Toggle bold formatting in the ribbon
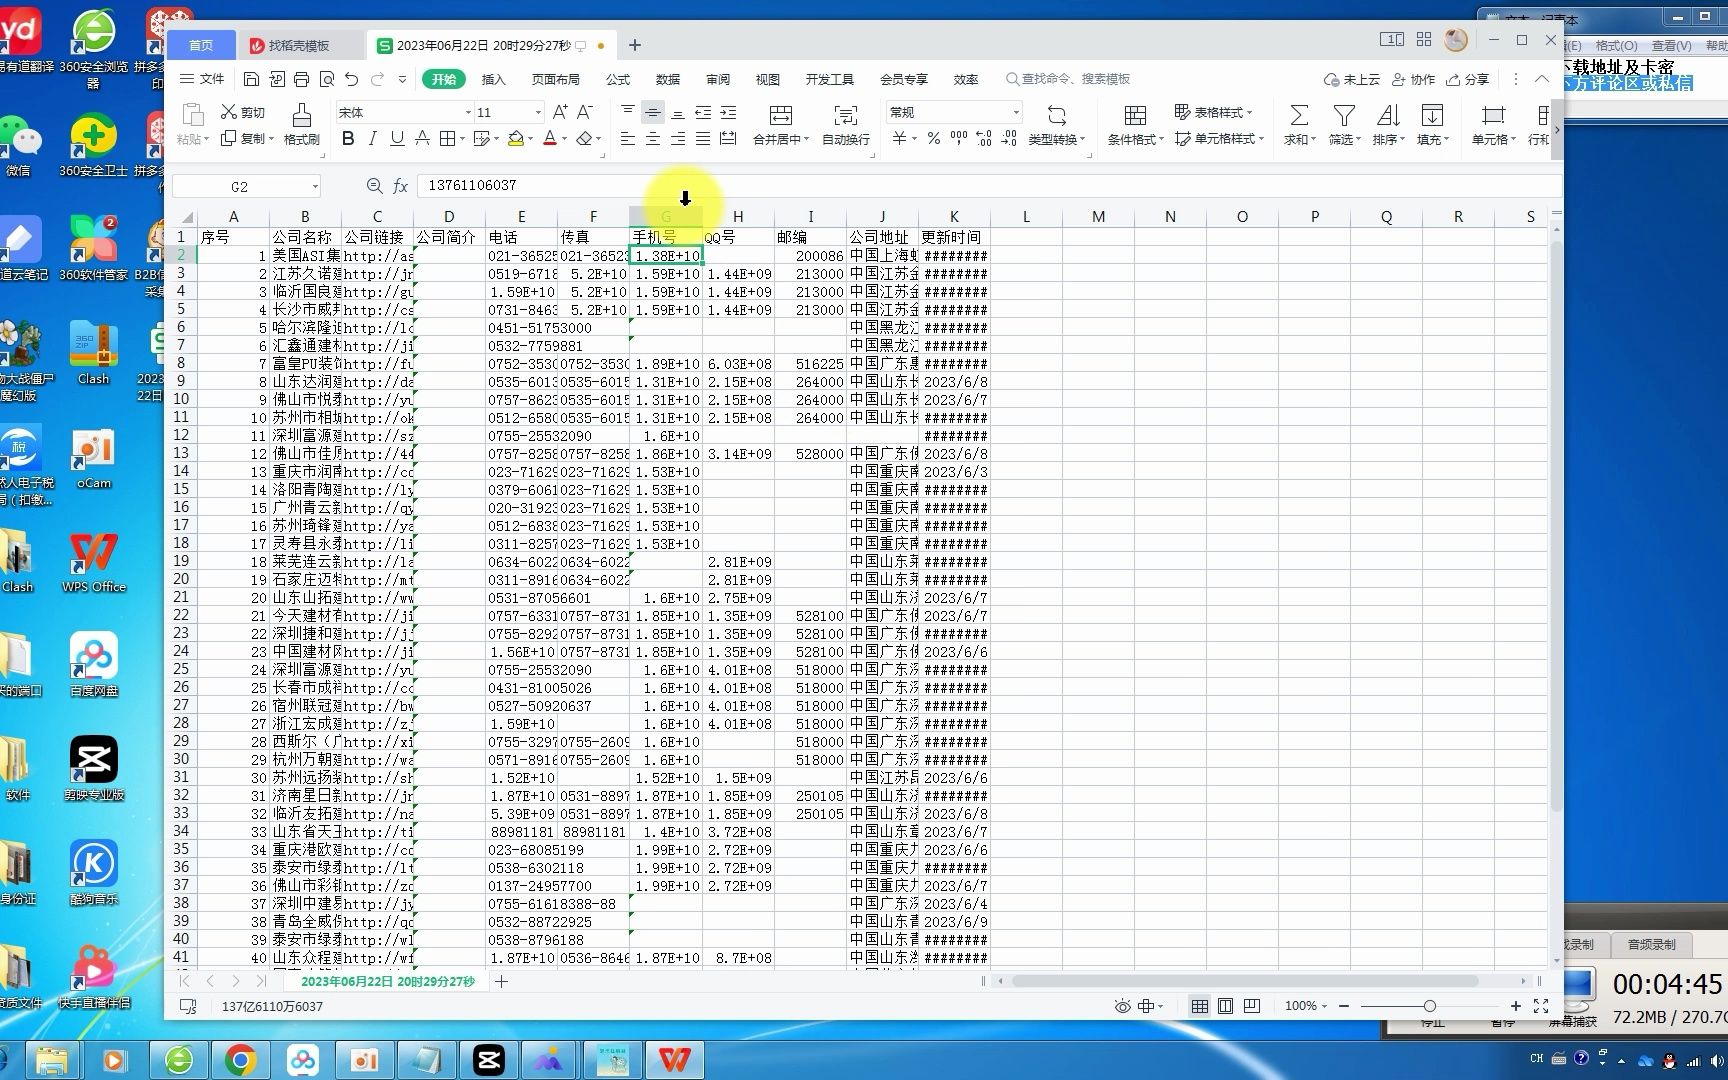 348,139
